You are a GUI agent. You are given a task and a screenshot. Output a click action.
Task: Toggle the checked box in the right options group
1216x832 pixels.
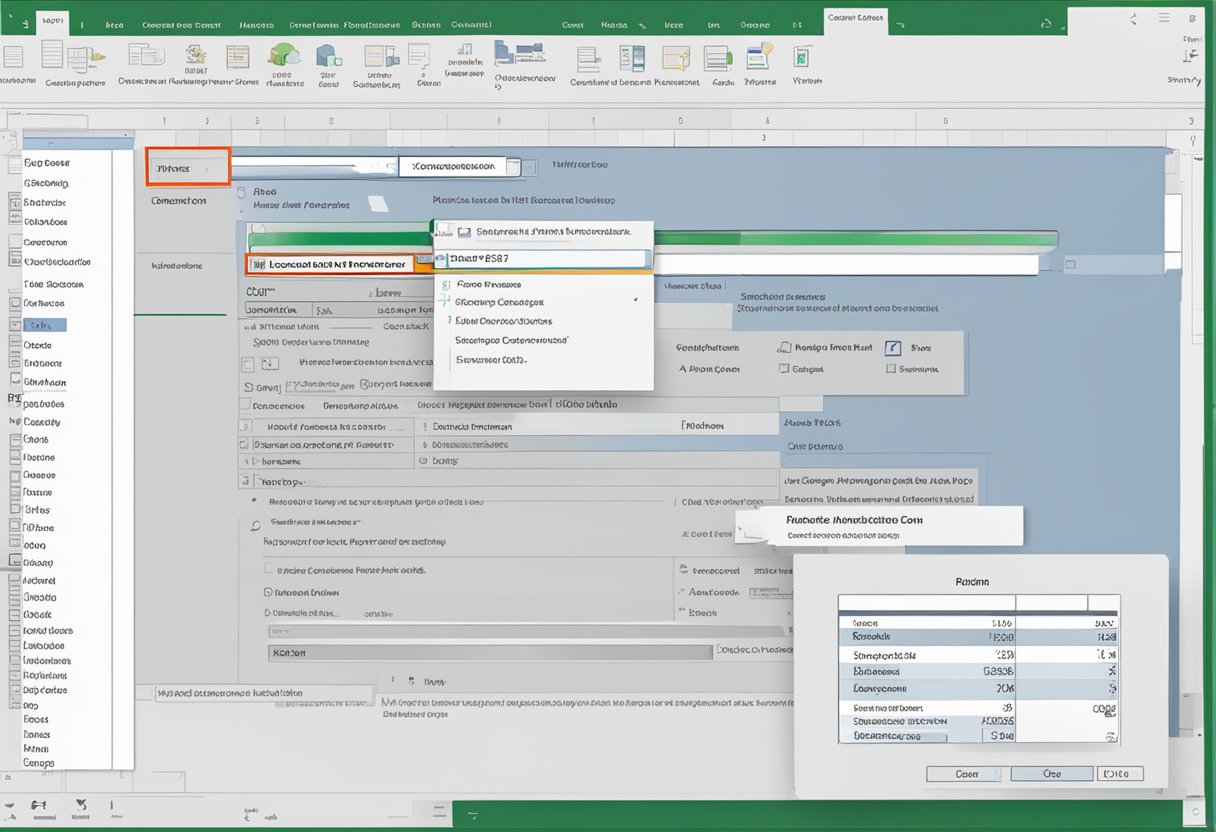(893, 348)
